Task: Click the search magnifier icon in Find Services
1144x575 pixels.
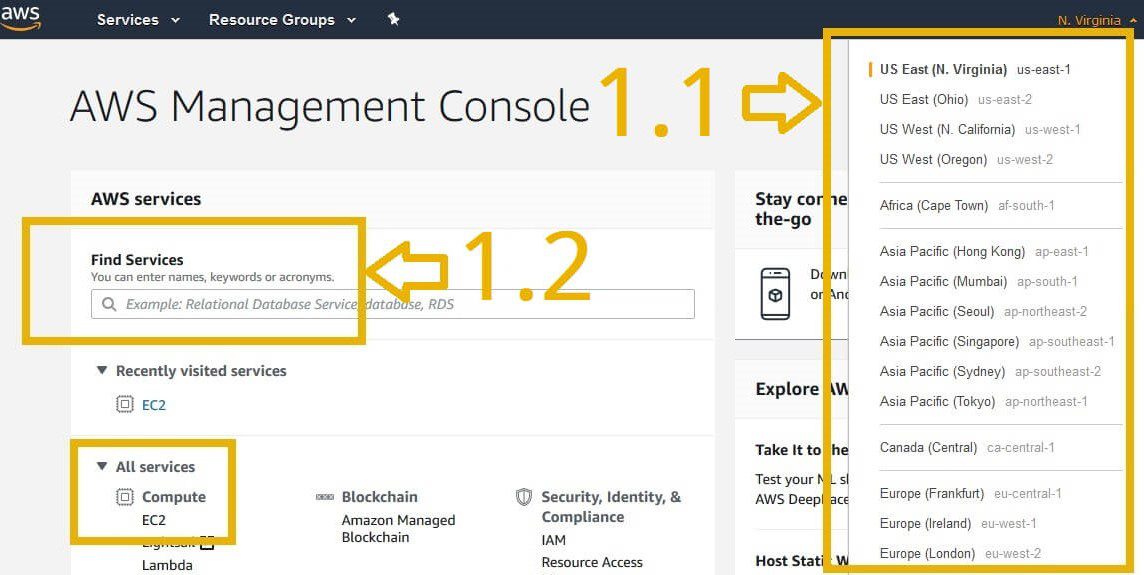Action: 109,304
